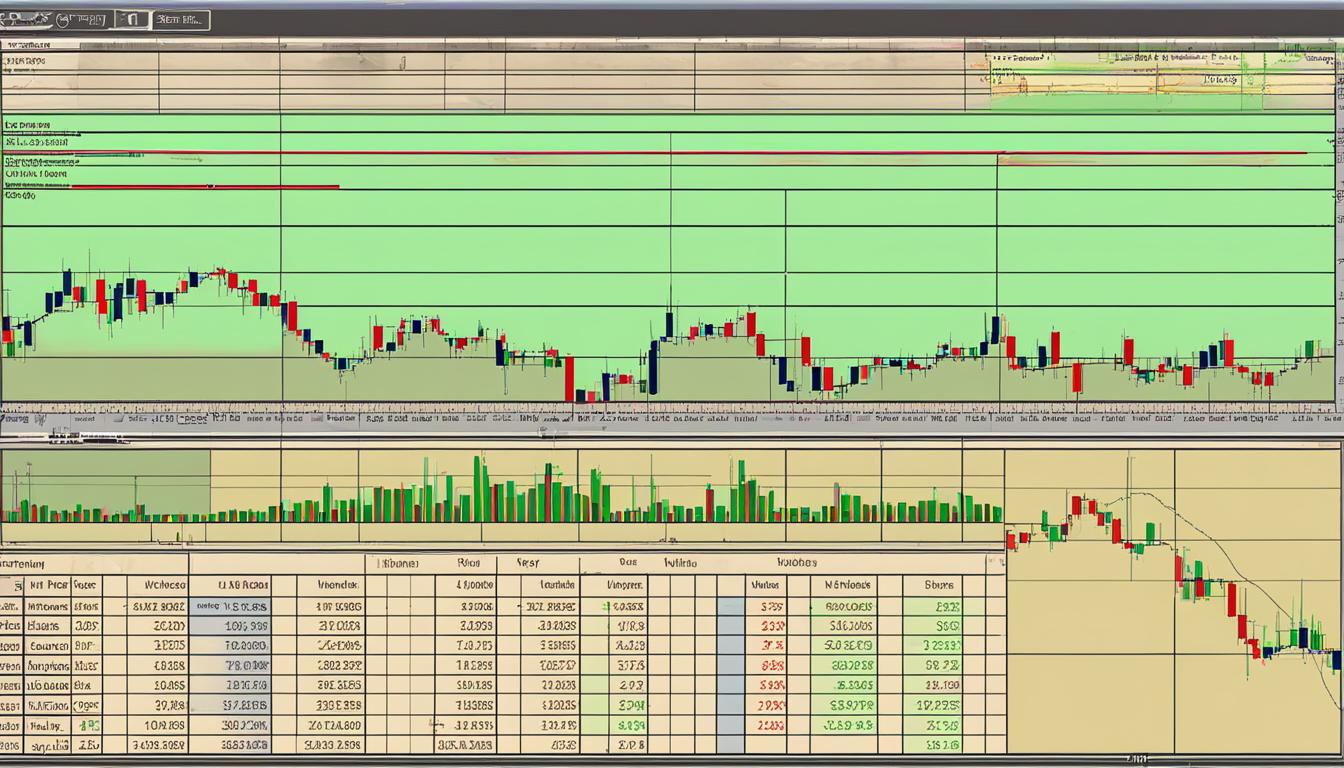
Task: Open the overview mini-chart in top-right corner
Action: (1150, 74)
